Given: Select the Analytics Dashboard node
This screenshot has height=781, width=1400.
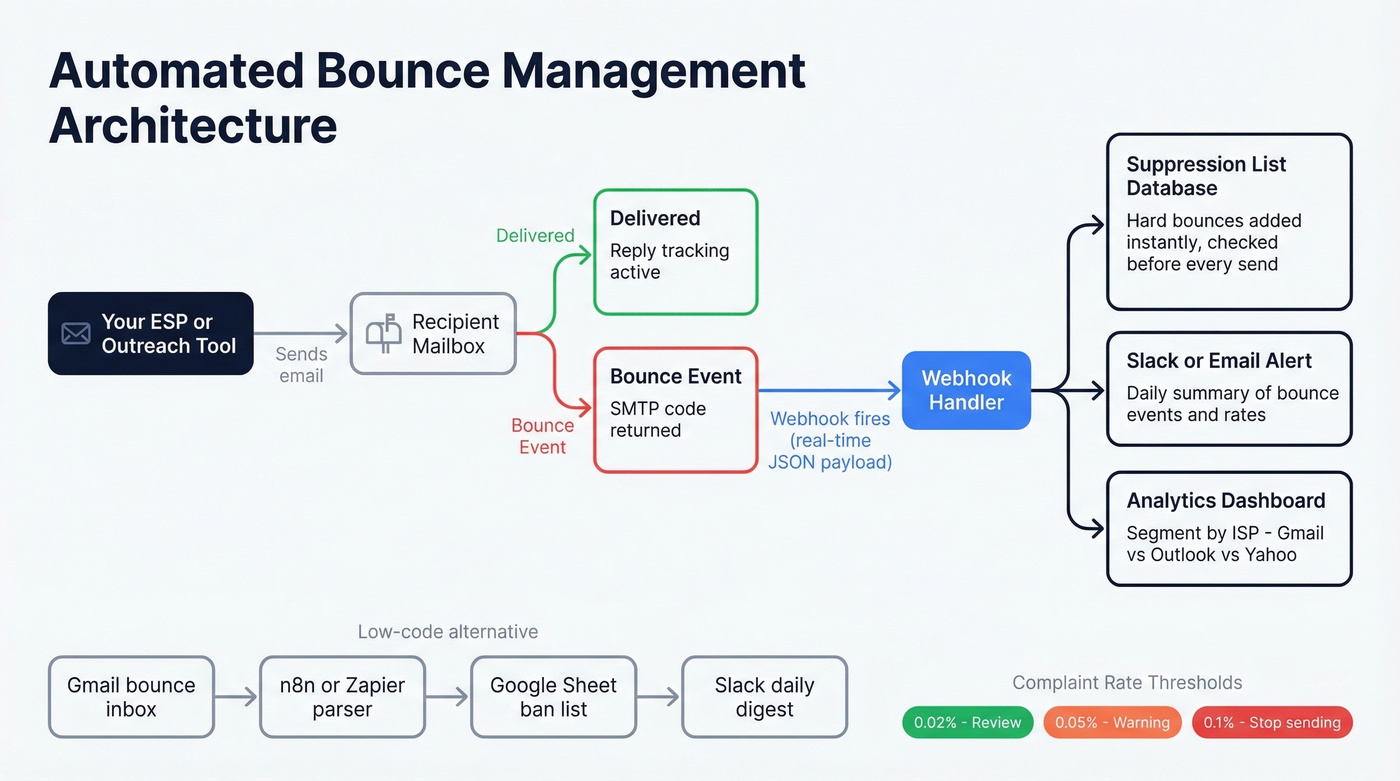Looking at the screenshot, I should [1228, 528].
